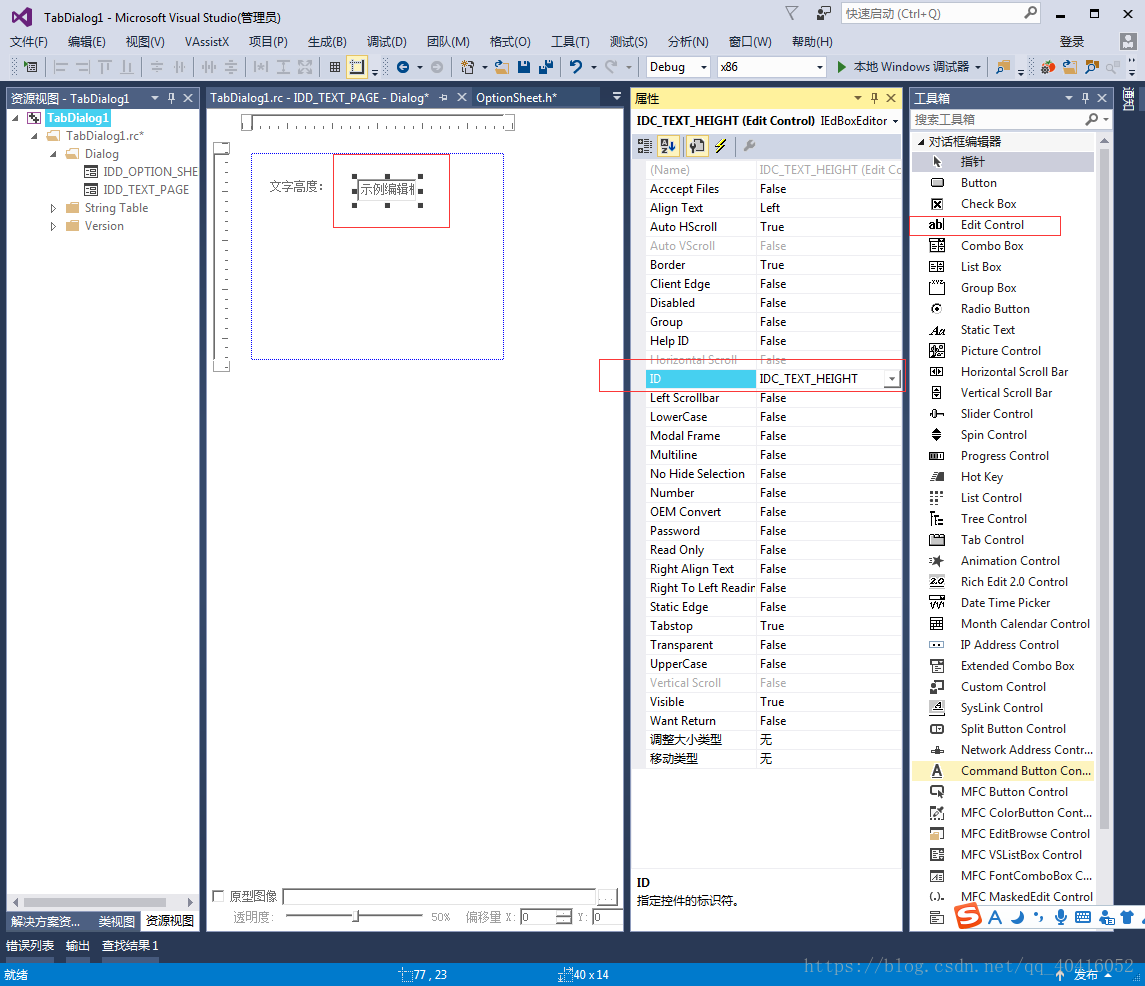Click 本地 Windows 调试器 button
Image resolution: width=1145 pixels, height=986 pixels.
[x=911, y=66]
